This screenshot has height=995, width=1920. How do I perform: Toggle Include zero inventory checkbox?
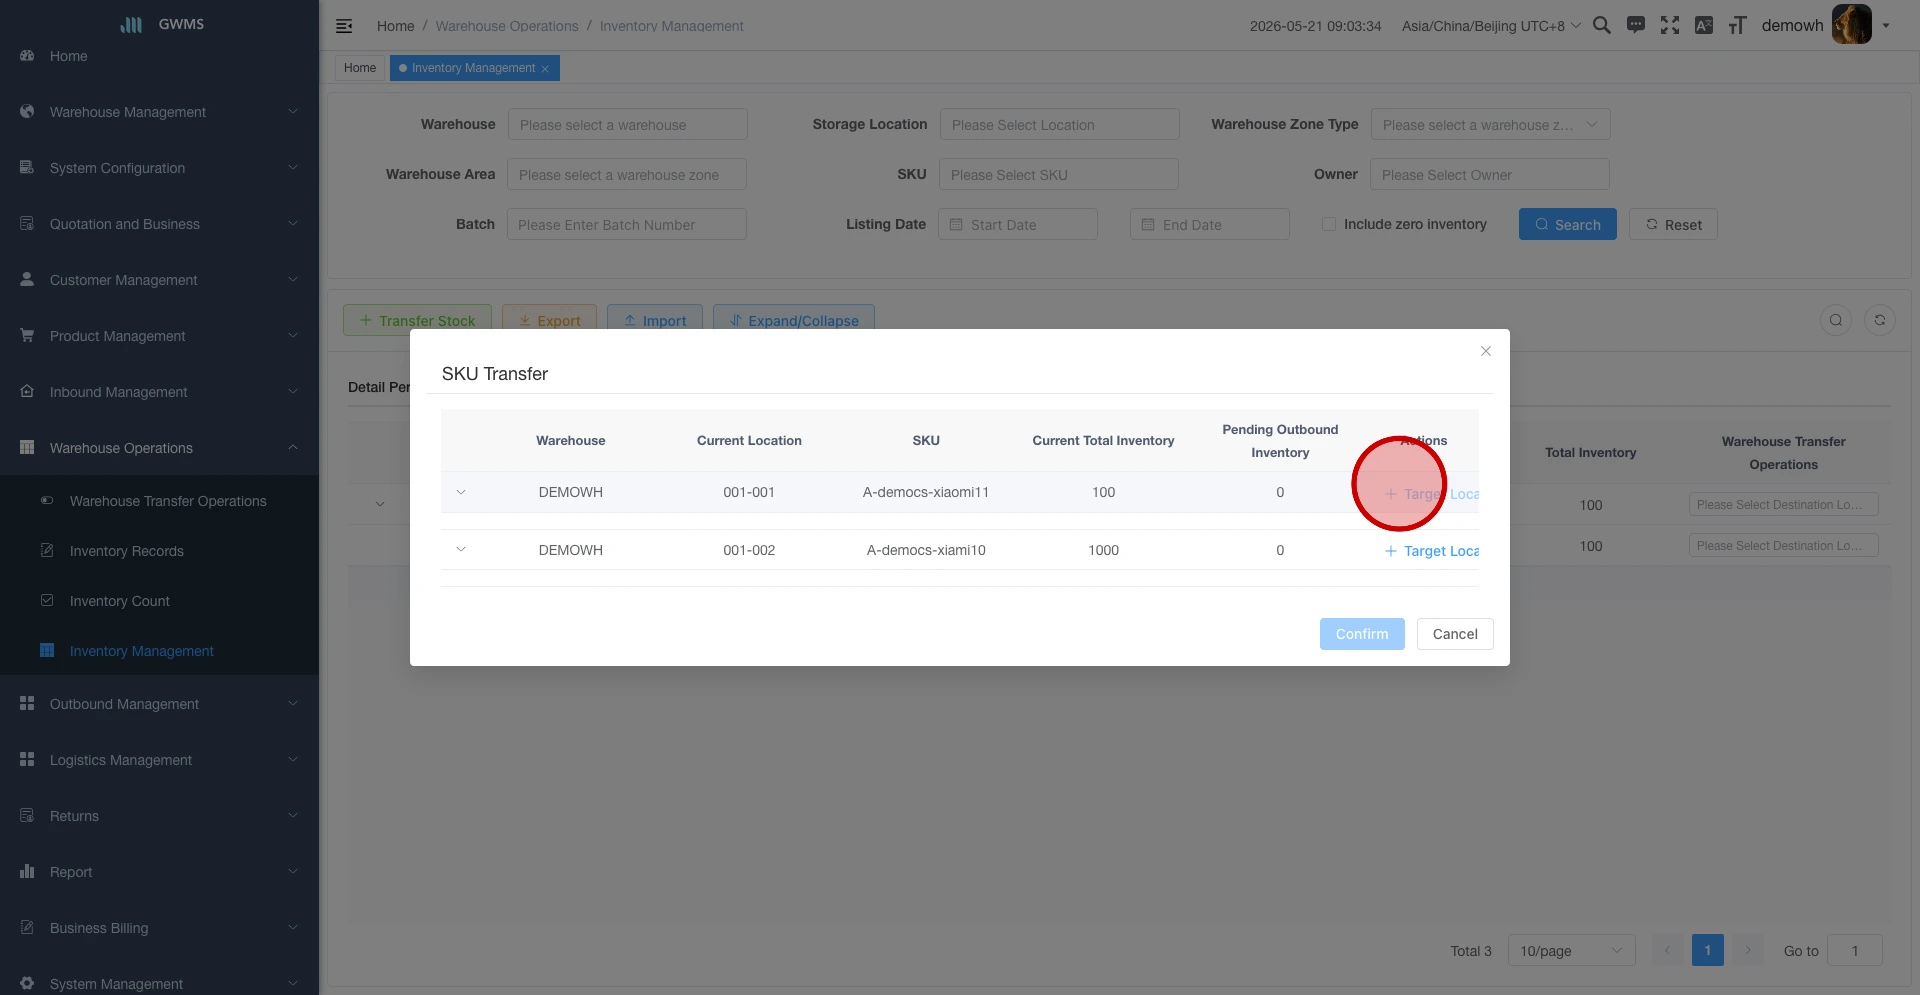point(1329,224)
